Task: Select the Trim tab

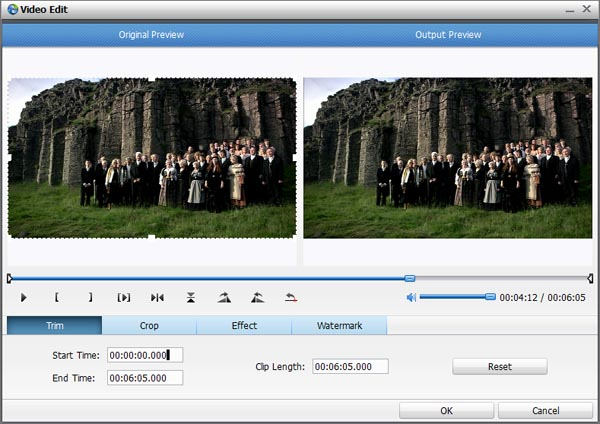Action: tap(54, 326)
